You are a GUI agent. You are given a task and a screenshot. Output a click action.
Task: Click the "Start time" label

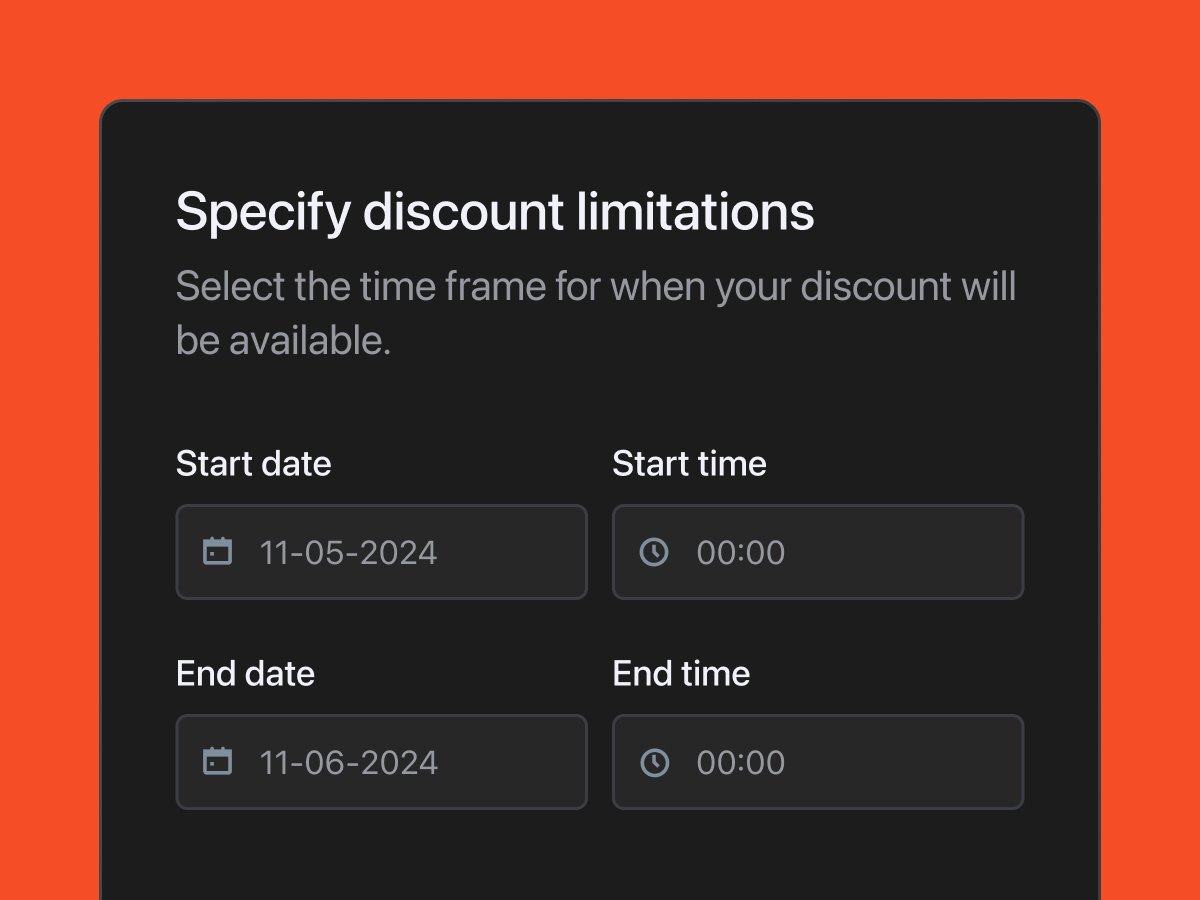[x=689, y=464]
